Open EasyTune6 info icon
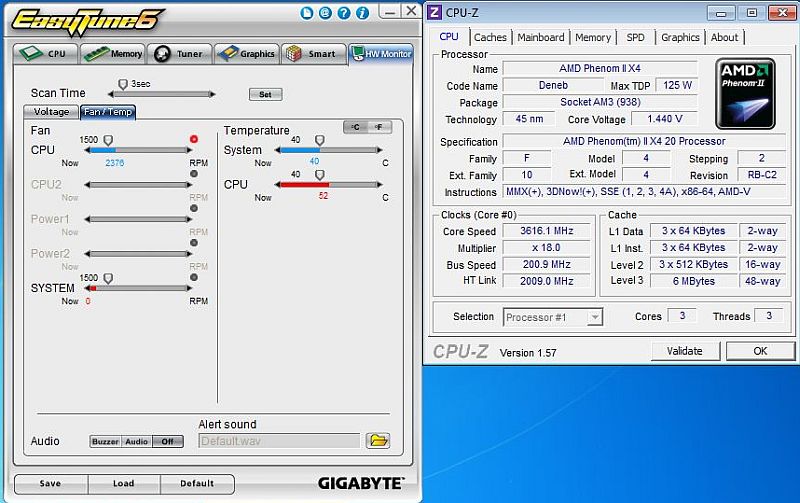The image size is (800, 503). (362, 13)
